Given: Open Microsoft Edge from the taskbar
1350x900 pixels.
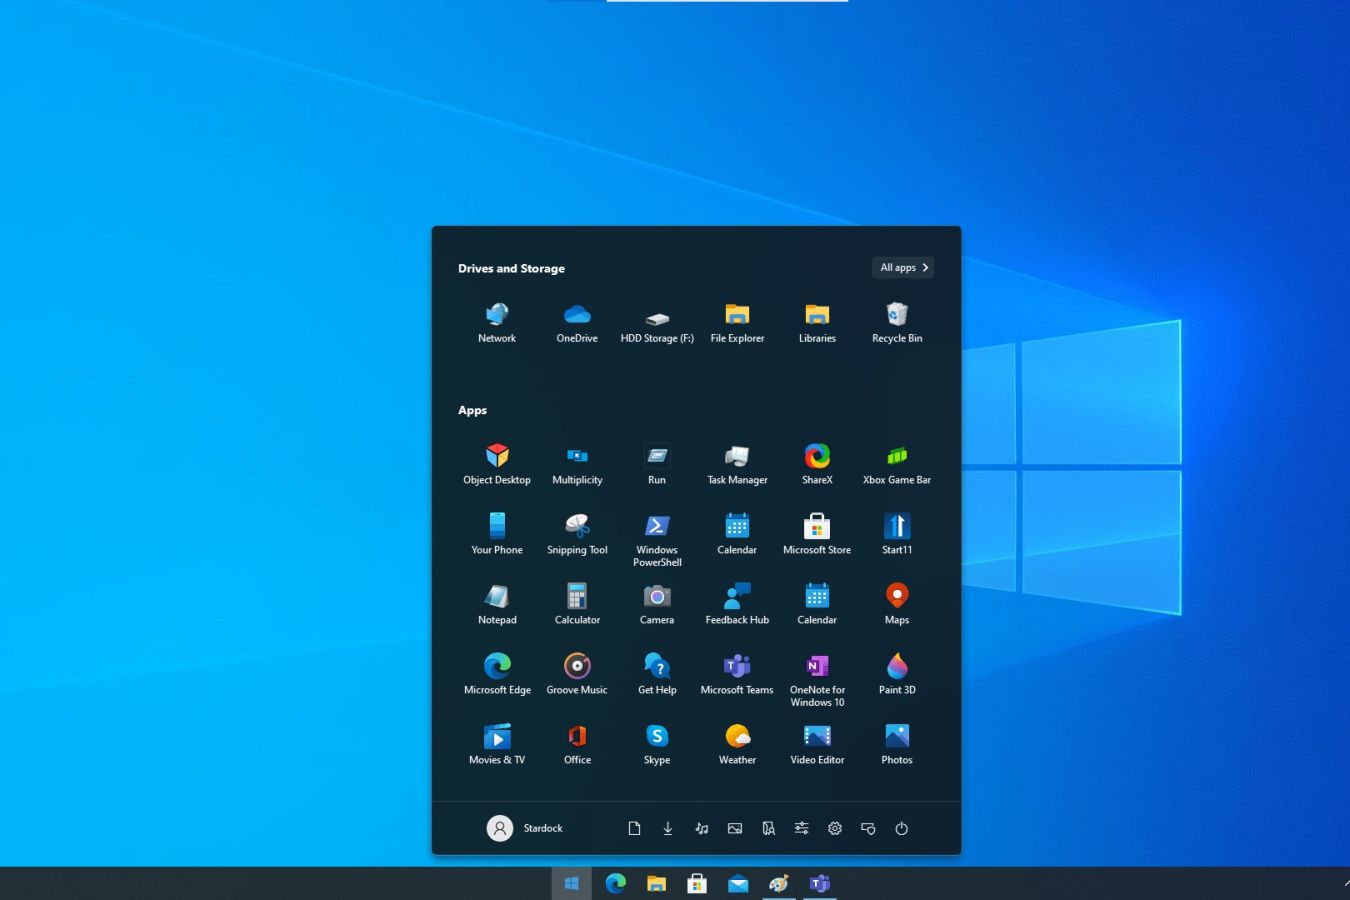Looking at the screenshot, I should 615,883.
